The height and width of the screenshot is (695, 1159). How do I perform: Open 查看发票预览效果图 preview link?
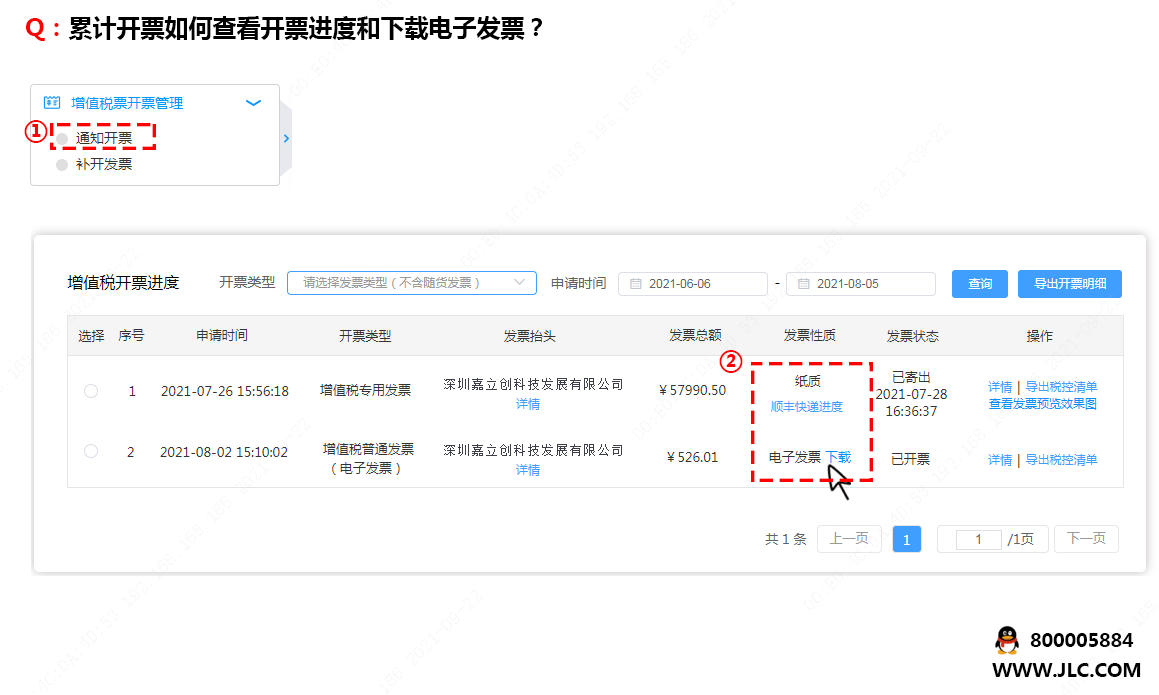tap(1042, 404)
